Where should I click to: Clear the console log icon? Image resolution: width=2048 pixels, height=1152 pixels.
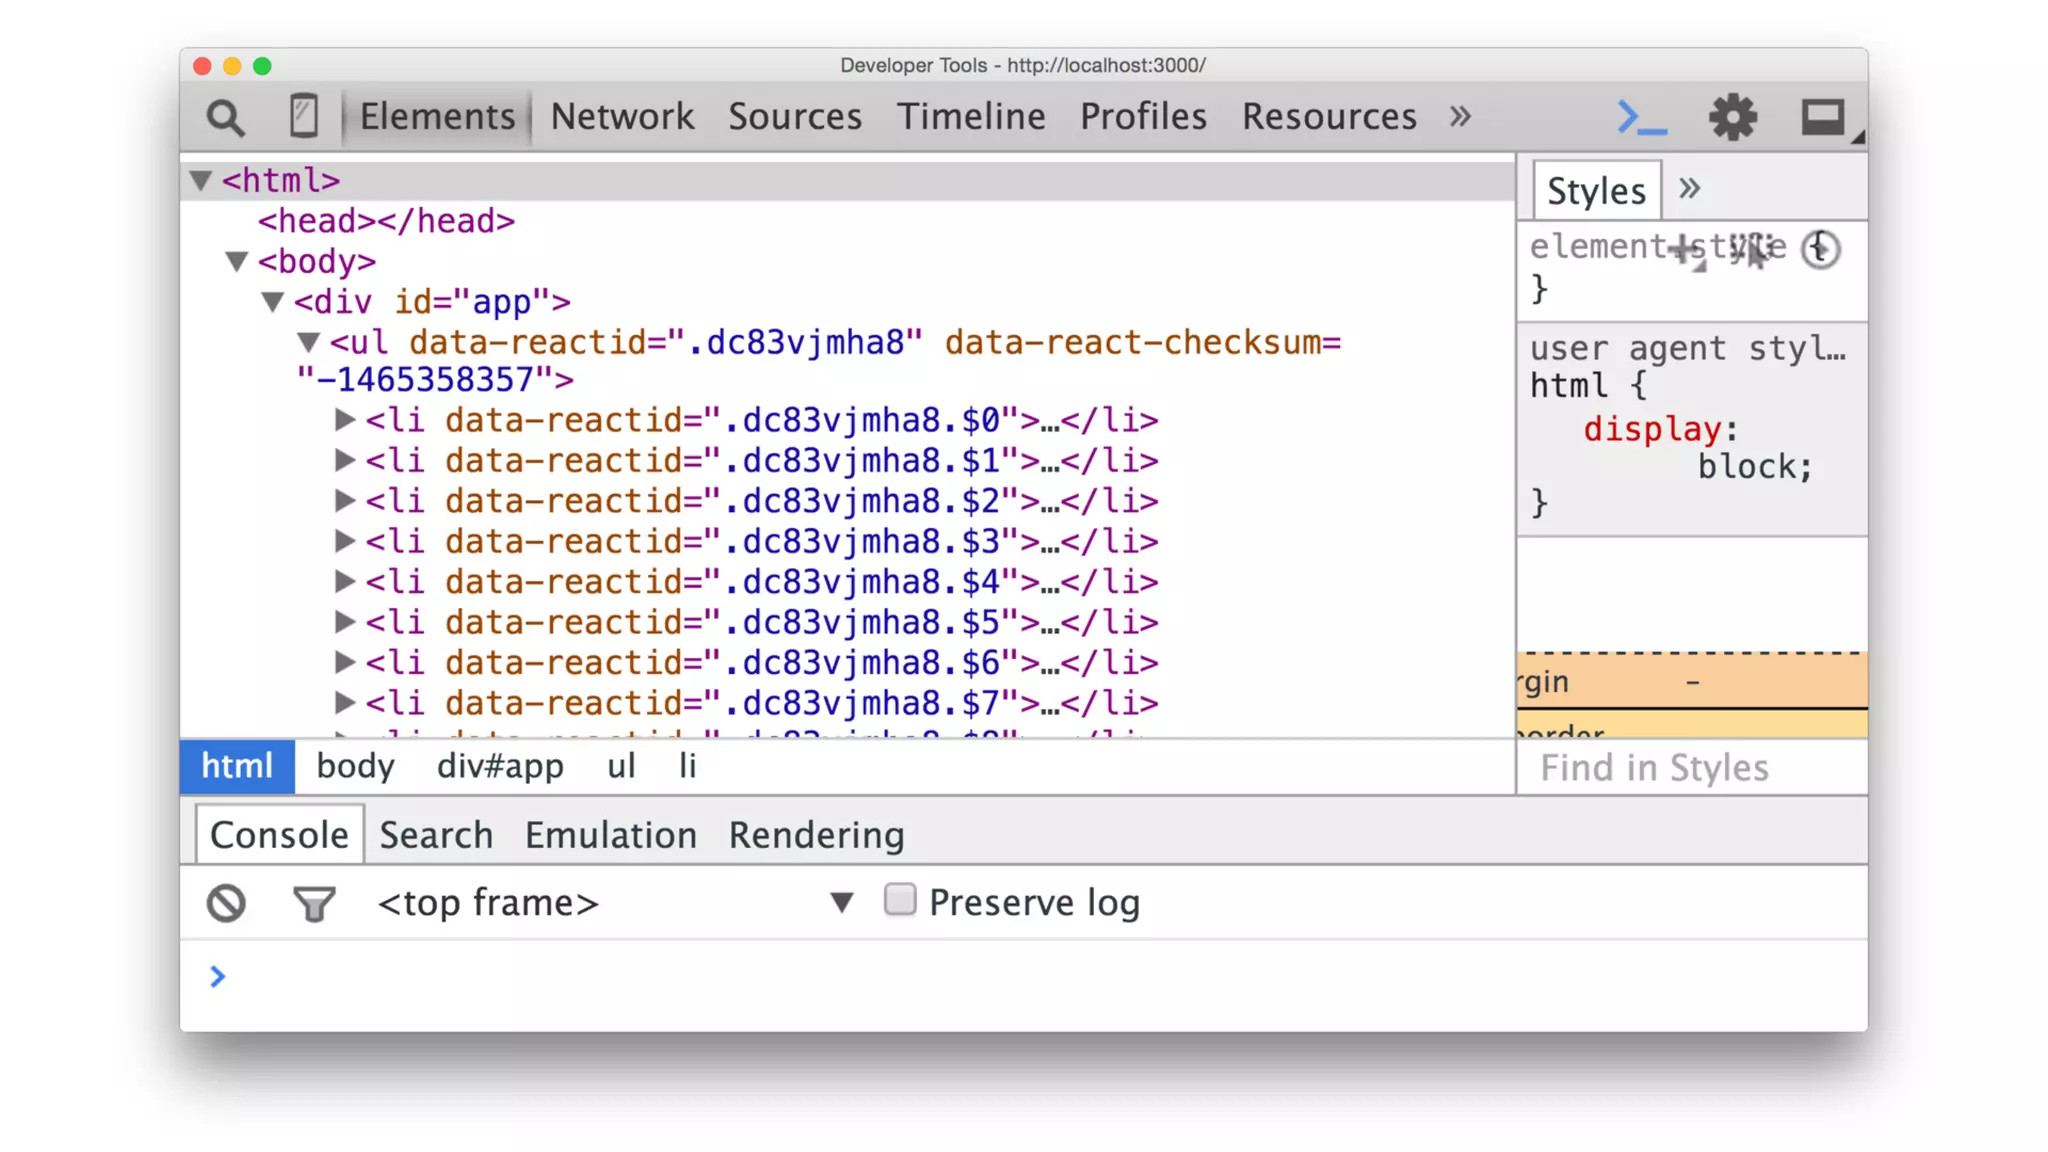[226, 903]
